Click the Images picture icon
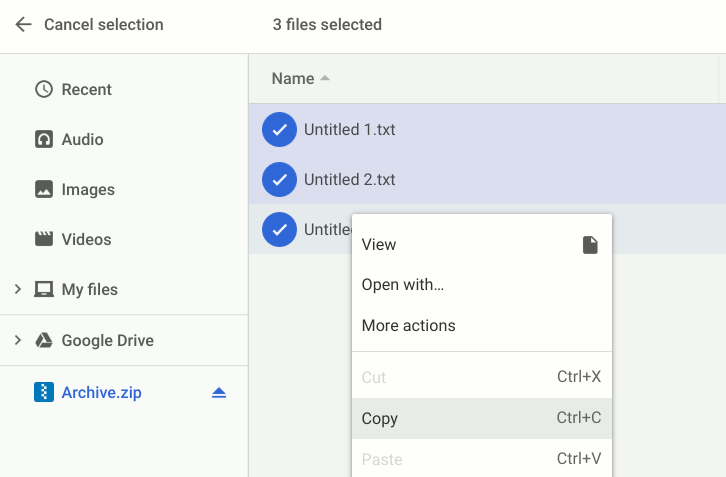Image resolution: width=726 pixels, height=477 pixels. 44,189
